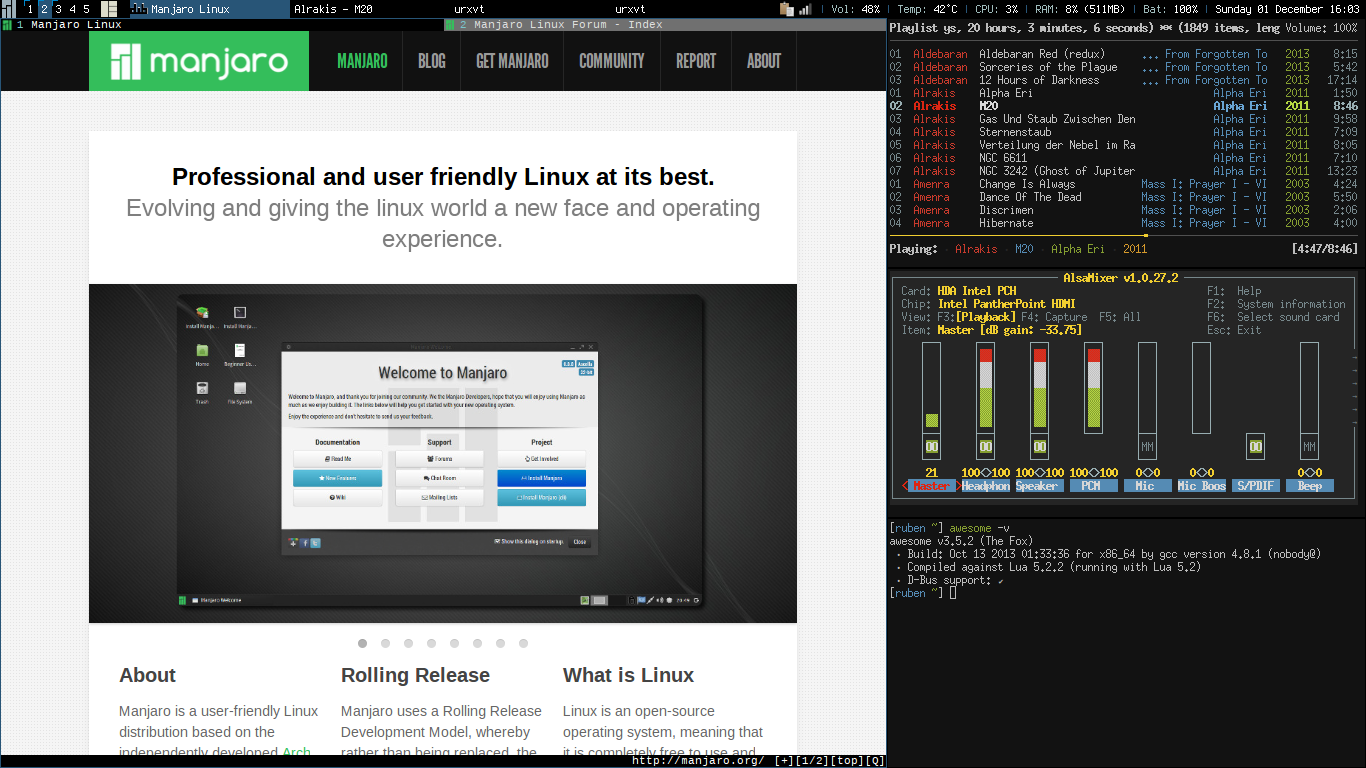This screenshot has height=768, width=1366.
Task: Click 'F6: Select sound card' in AlsaMixer
Action: click(x=1273, y=317)
